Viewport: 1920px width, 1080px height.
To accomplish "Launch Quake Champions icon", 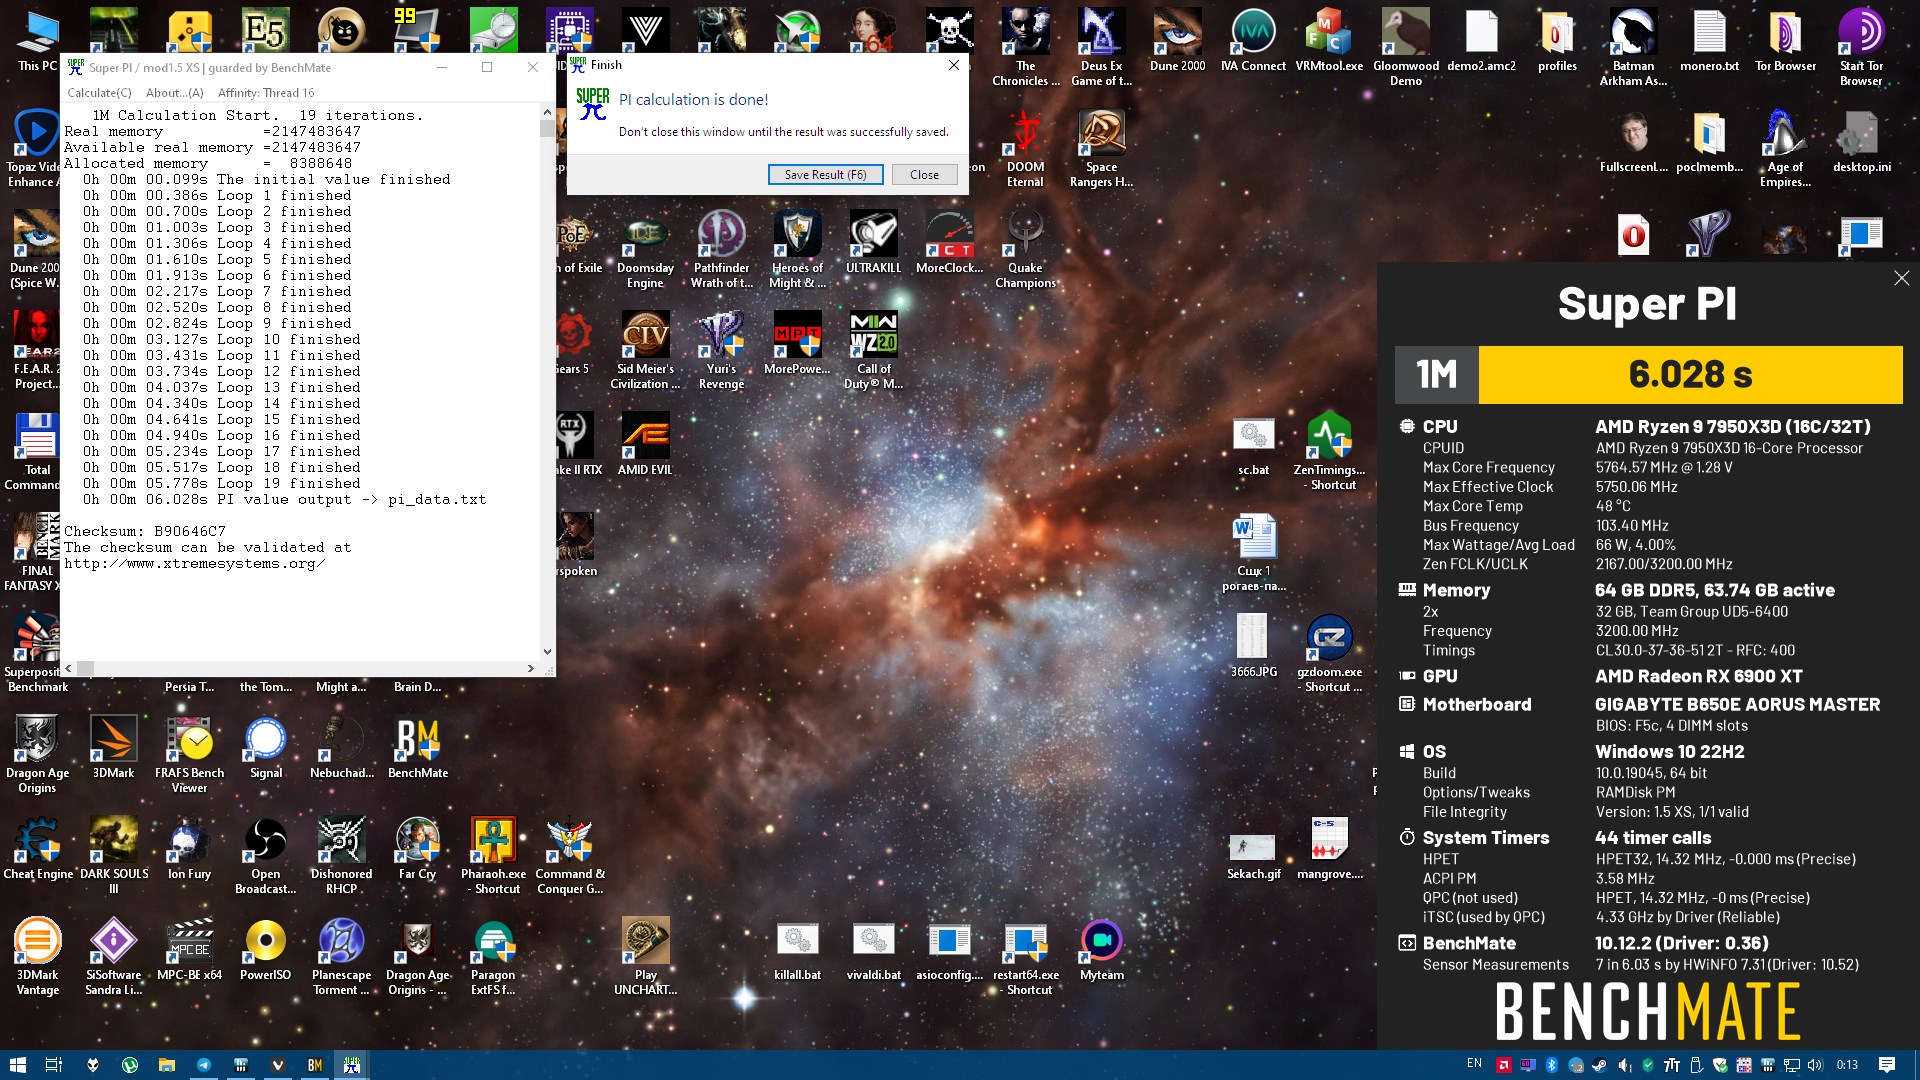I will click(x=1026, y=250).
